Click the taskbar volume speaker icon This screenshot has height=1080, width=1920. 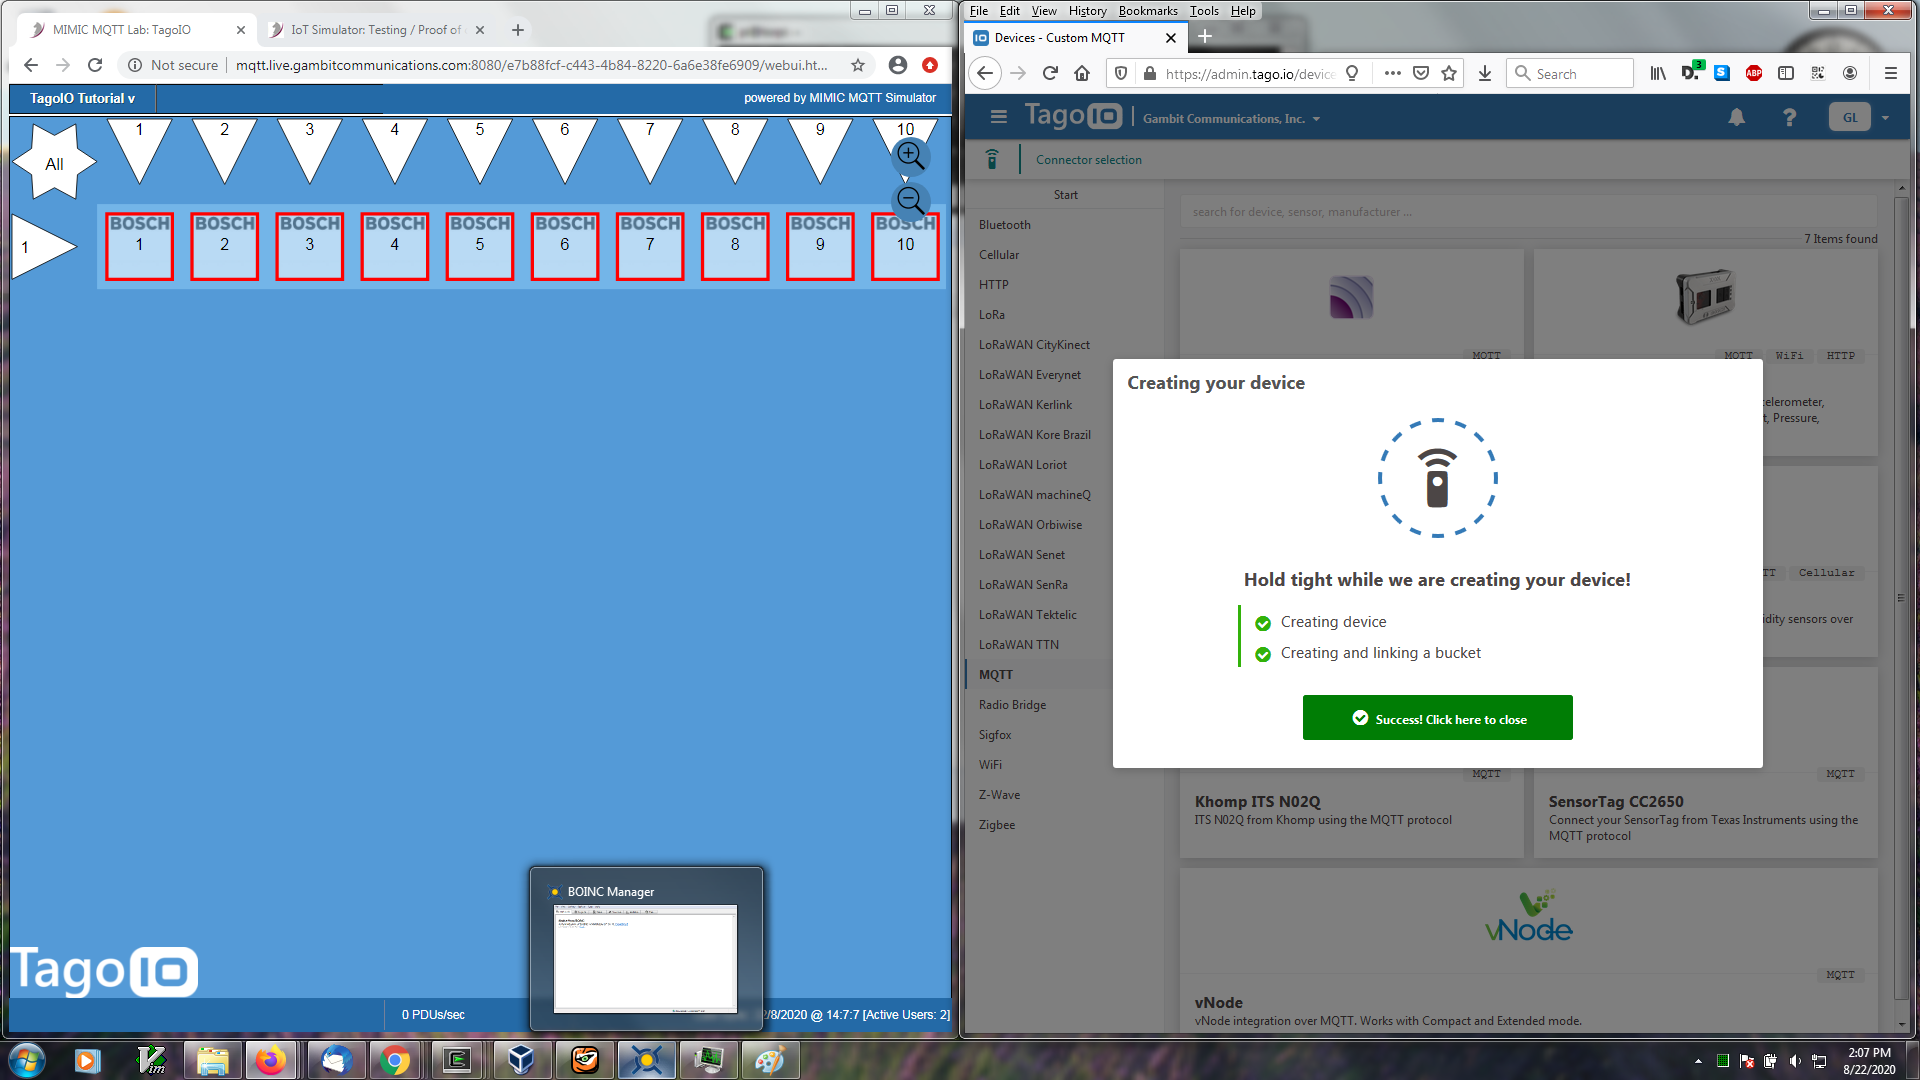(x=1794, y=1061)
